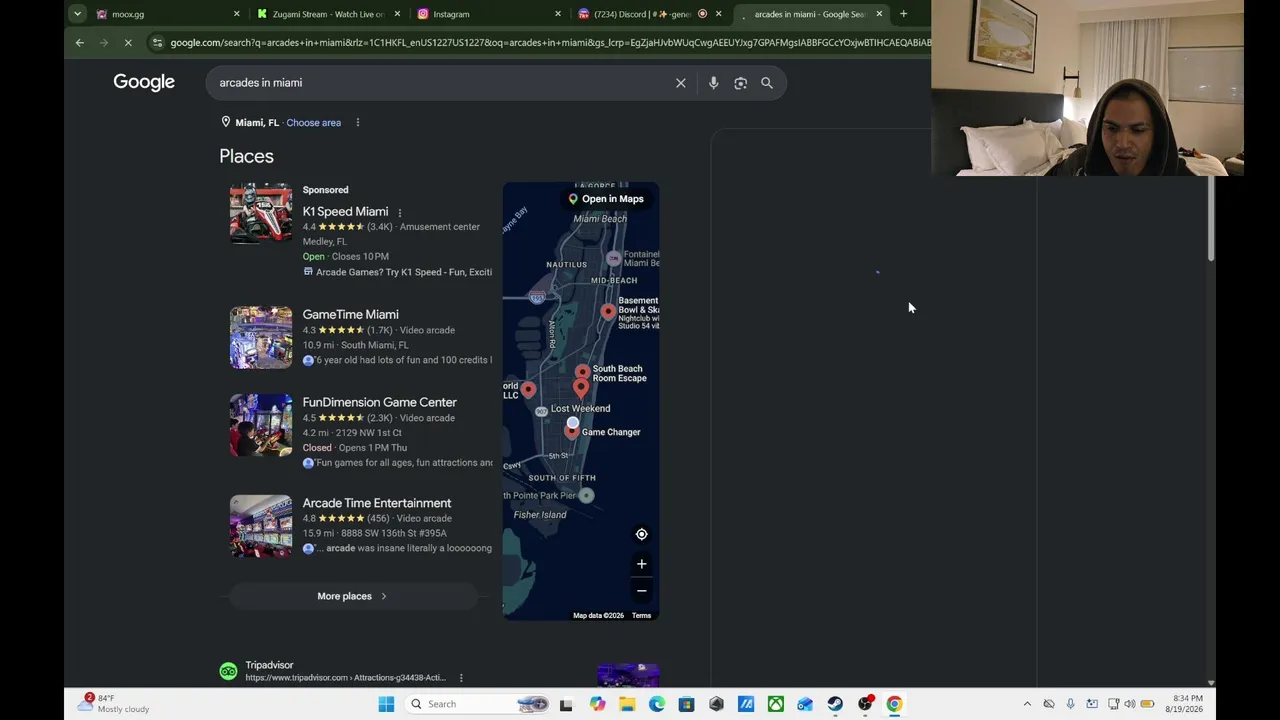Switch to the Discord tab
This screenshot has width=1280, height=720.
tap(648, 14)
